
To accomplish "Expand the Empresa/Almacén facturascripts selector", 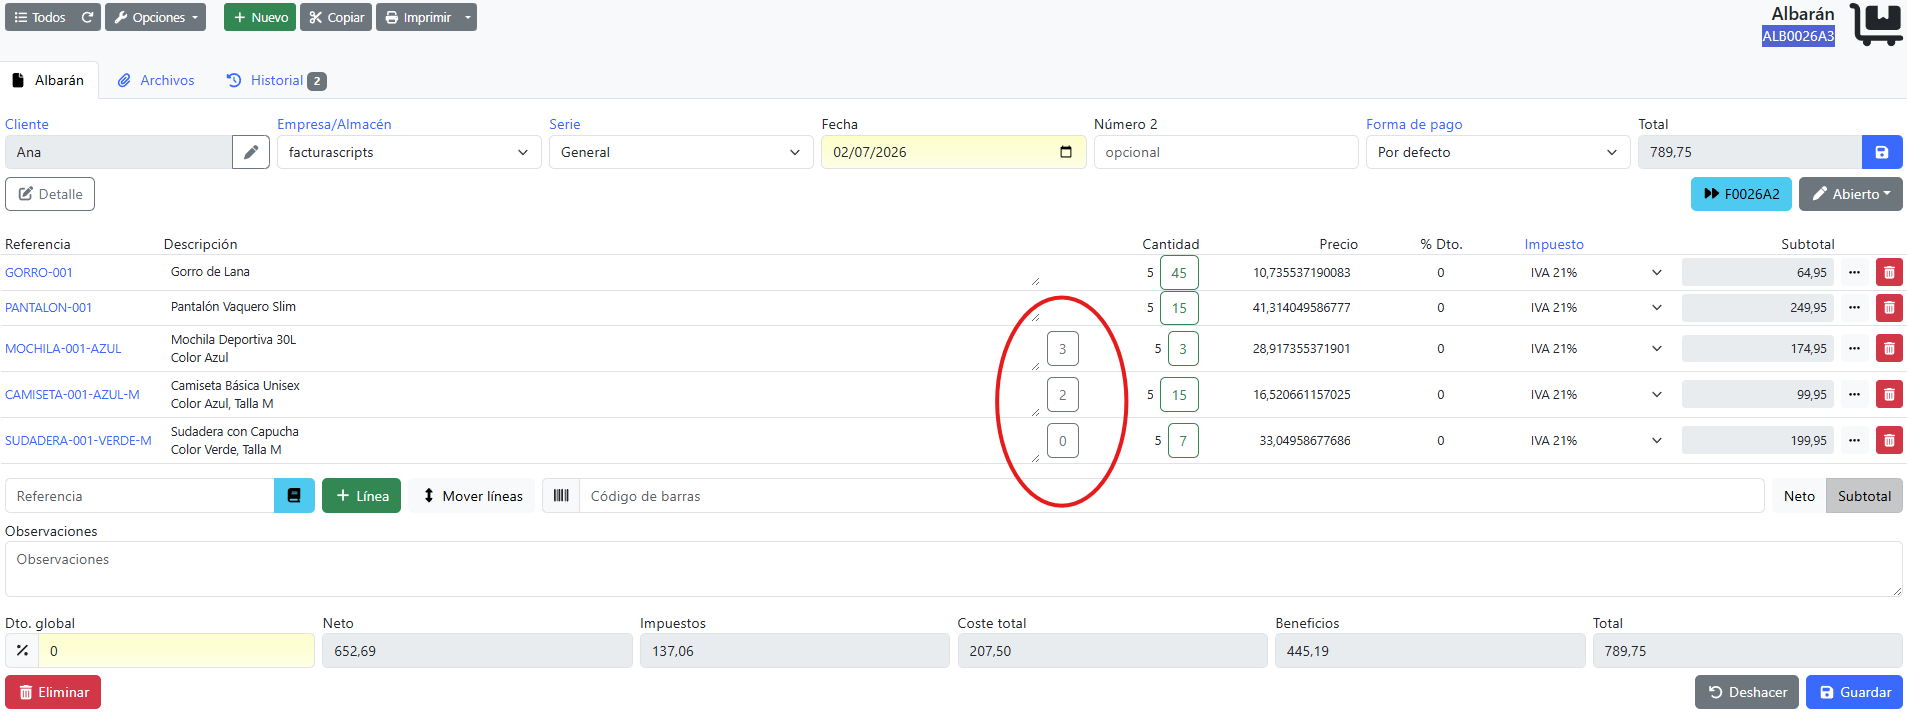I will click(409, 152).
